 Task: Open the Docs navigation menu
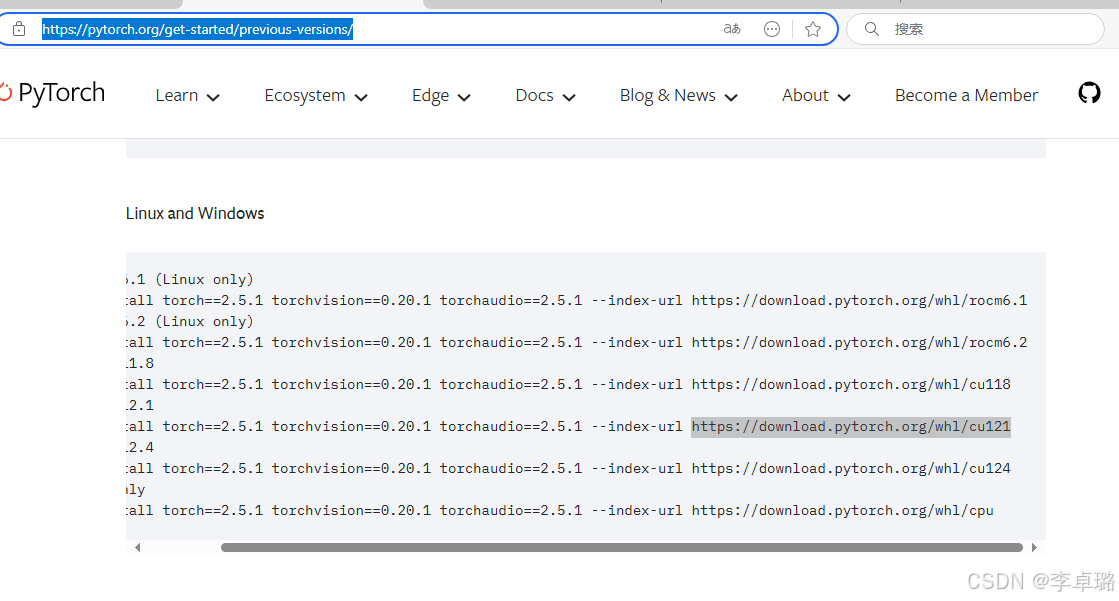click(x=545, y=96)
